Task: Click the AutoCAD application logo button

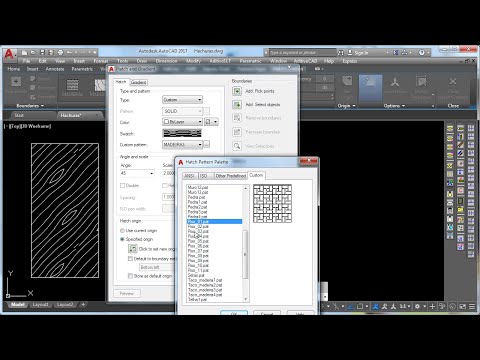Action: pyautogui.click(x=9, y=54)
